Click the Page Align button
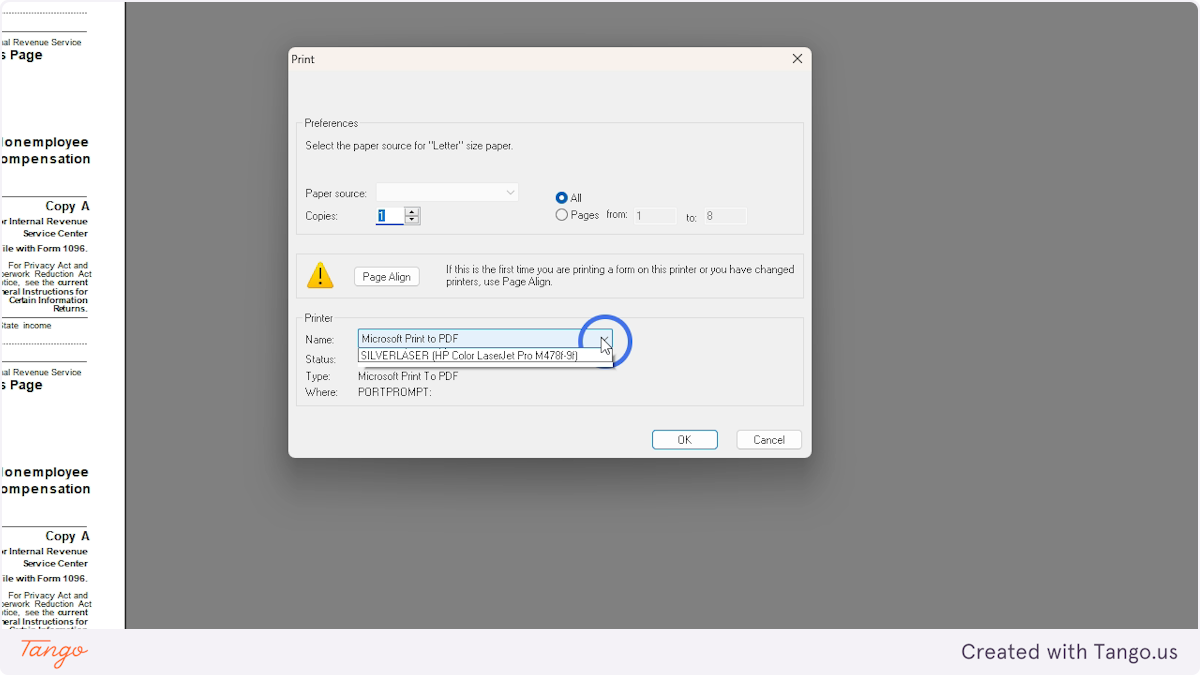The width and height of the screenshot is (1200, 675). click(x=386, y=276)
